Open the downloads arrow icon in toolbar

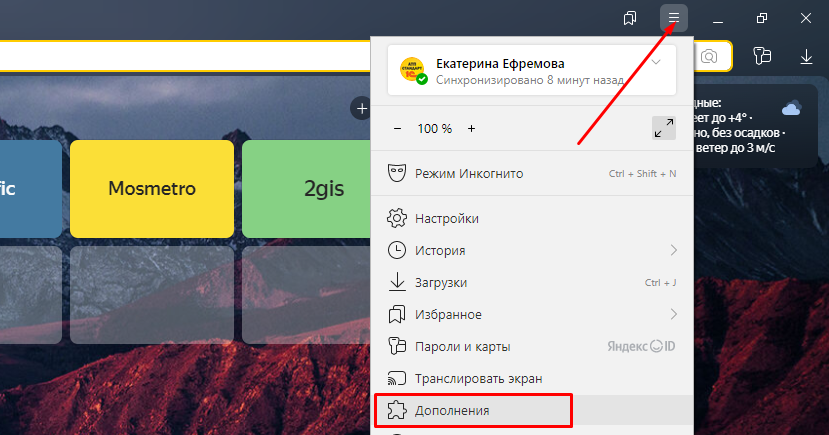(806, 57)
